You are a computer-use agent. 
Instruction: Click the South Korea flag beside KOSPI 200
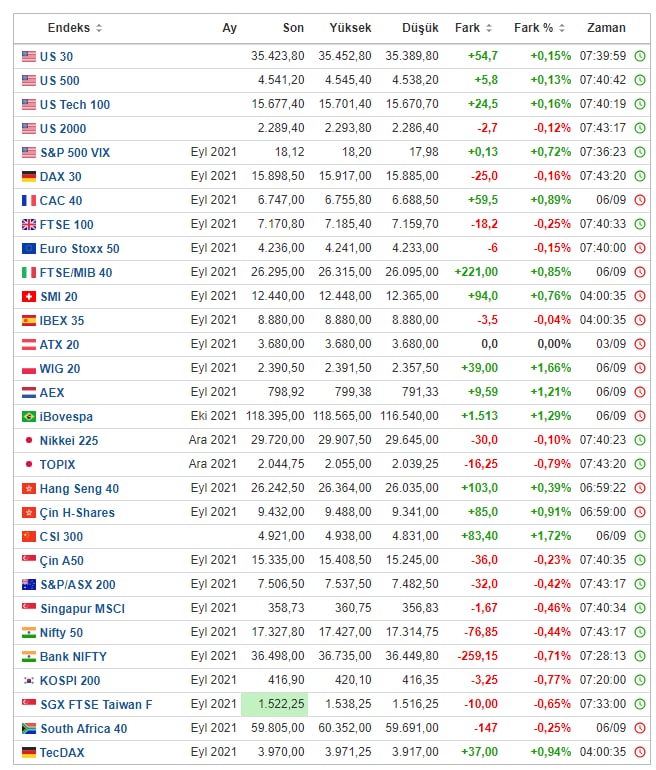(29, 680)
